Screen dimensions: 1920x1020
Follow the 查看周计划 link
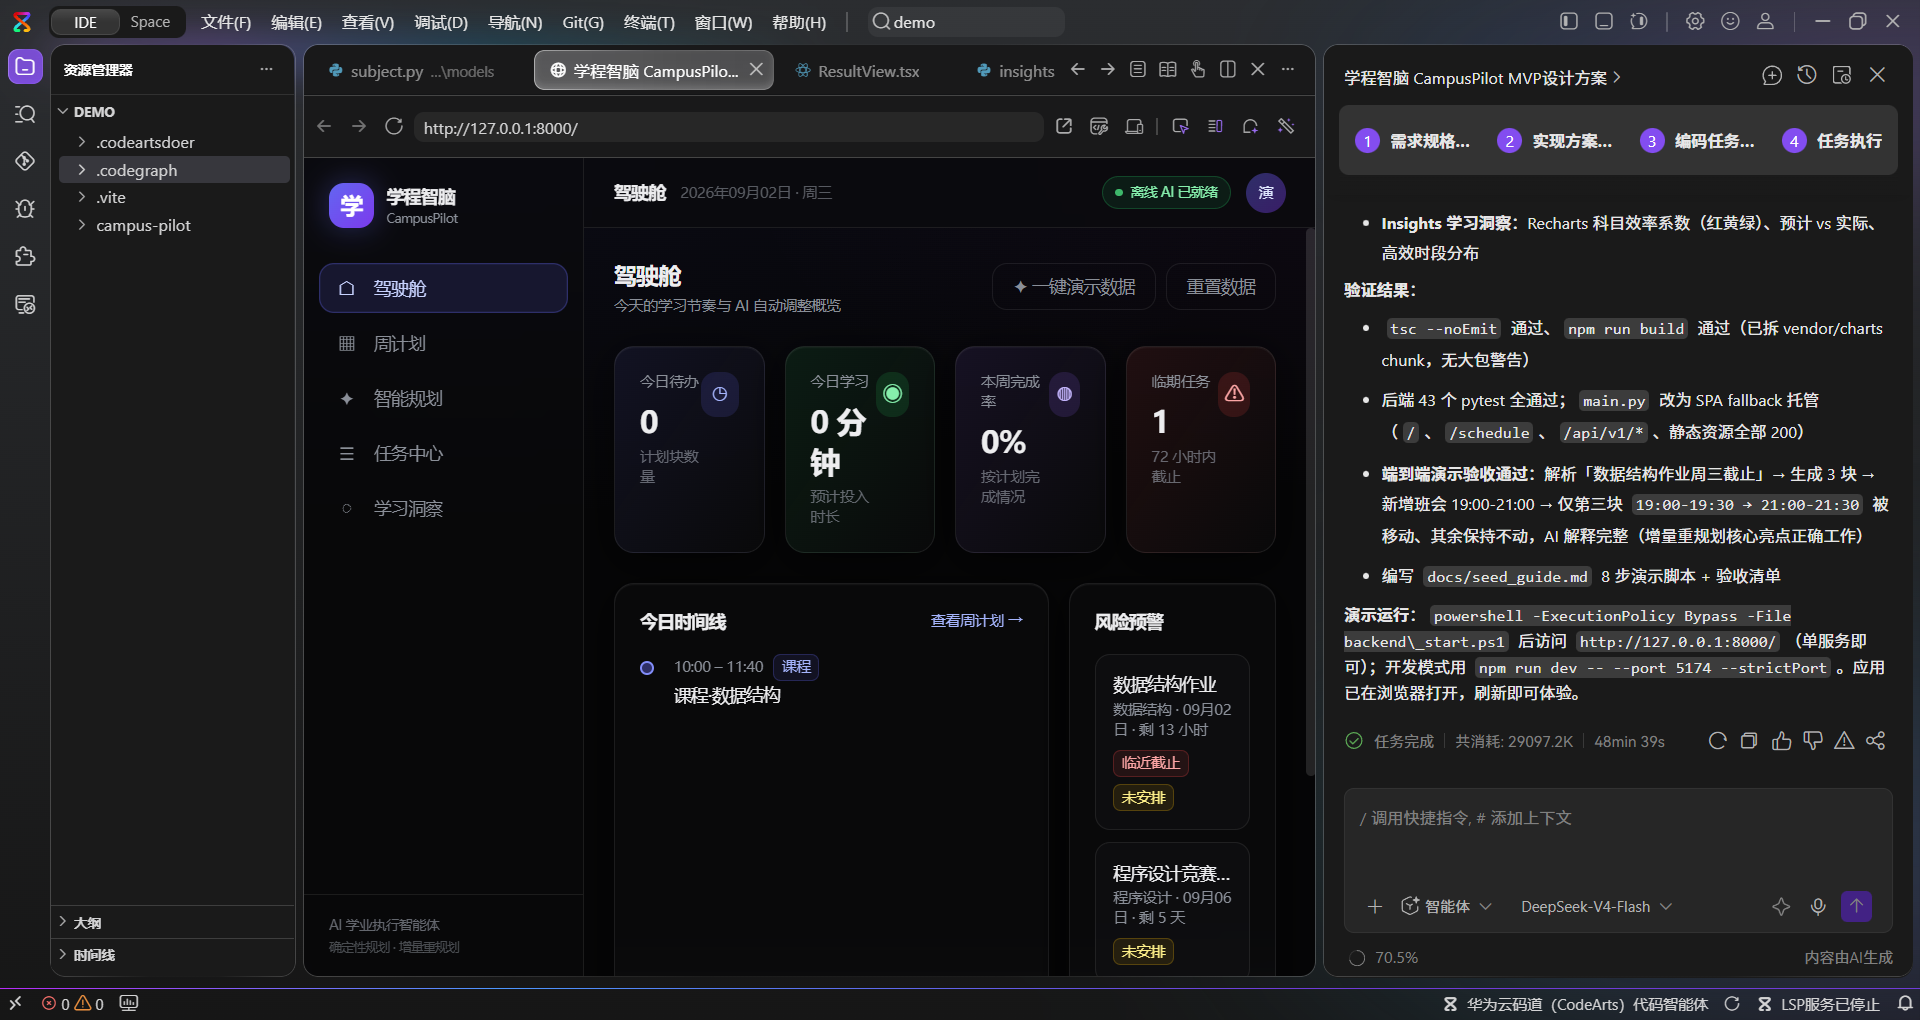[x=976, y=620]
